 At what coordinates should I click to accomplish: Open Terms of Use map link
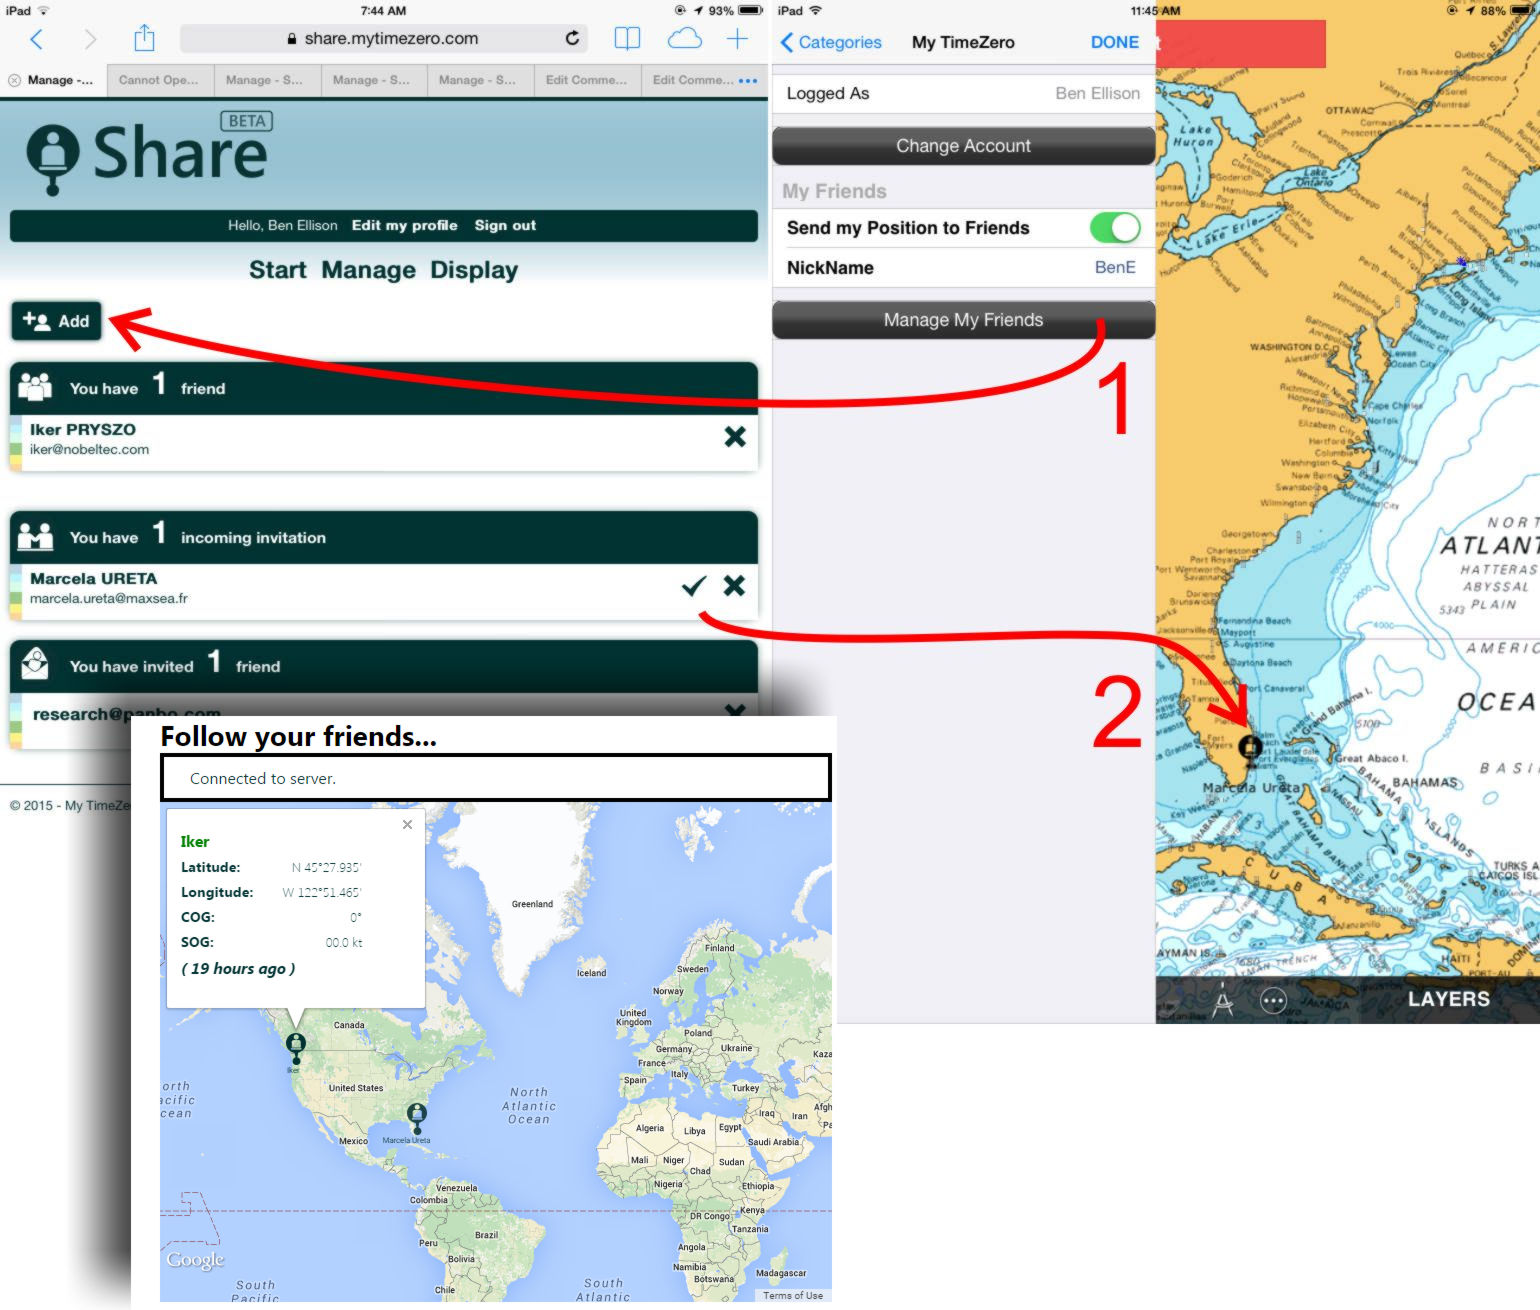793,1295
